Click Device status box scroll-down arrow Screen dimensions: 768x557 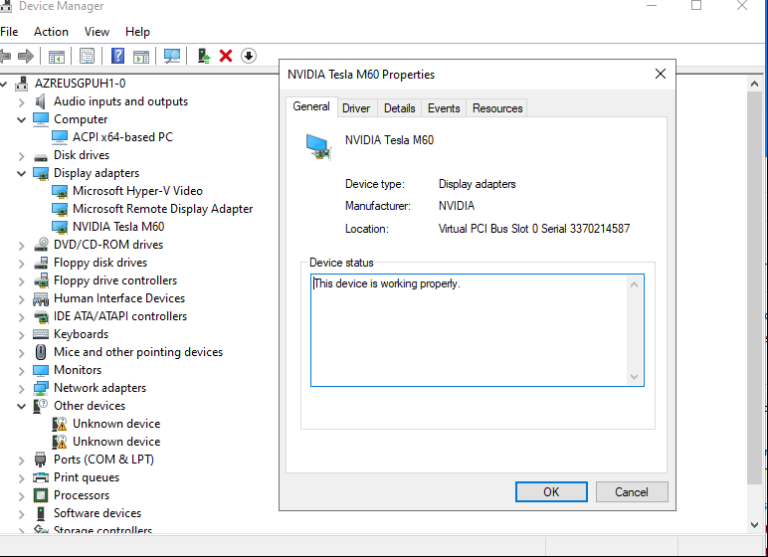tap(634, 376)
